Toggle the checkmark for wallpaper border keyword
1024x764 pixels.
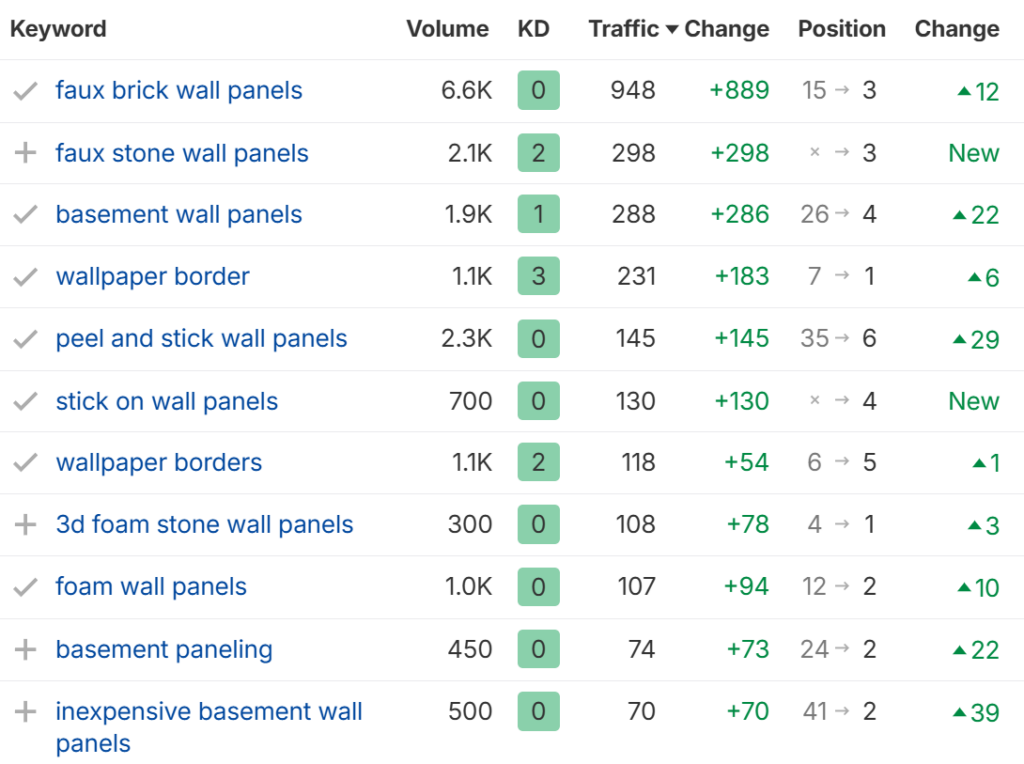(x=25, y=277)
